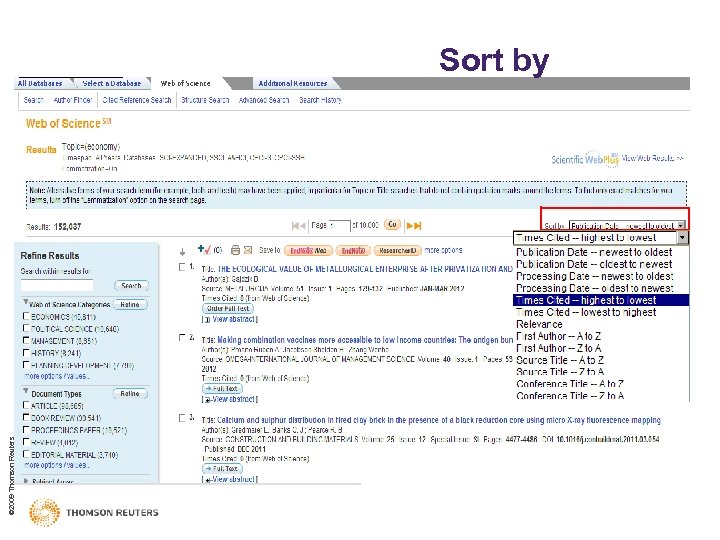Select highlighted Times Cited highest to lowest

point(601,300)
